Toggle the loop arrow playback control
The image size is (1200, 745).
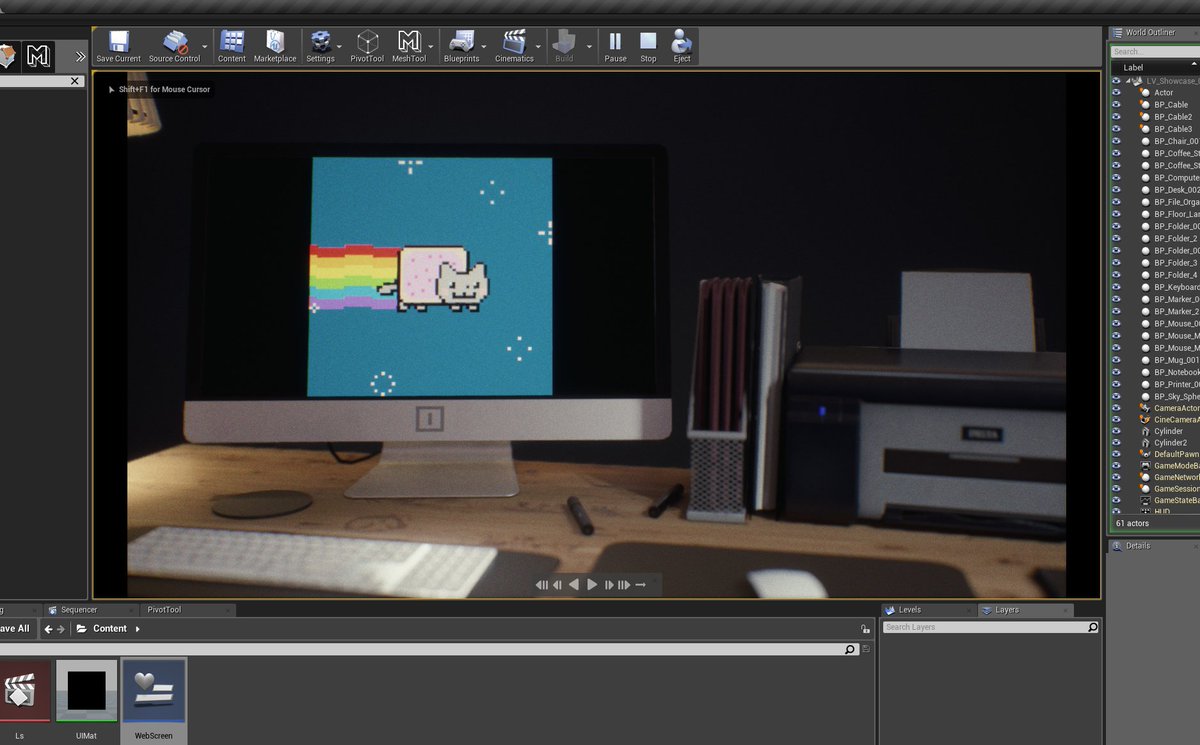[641, 585]
